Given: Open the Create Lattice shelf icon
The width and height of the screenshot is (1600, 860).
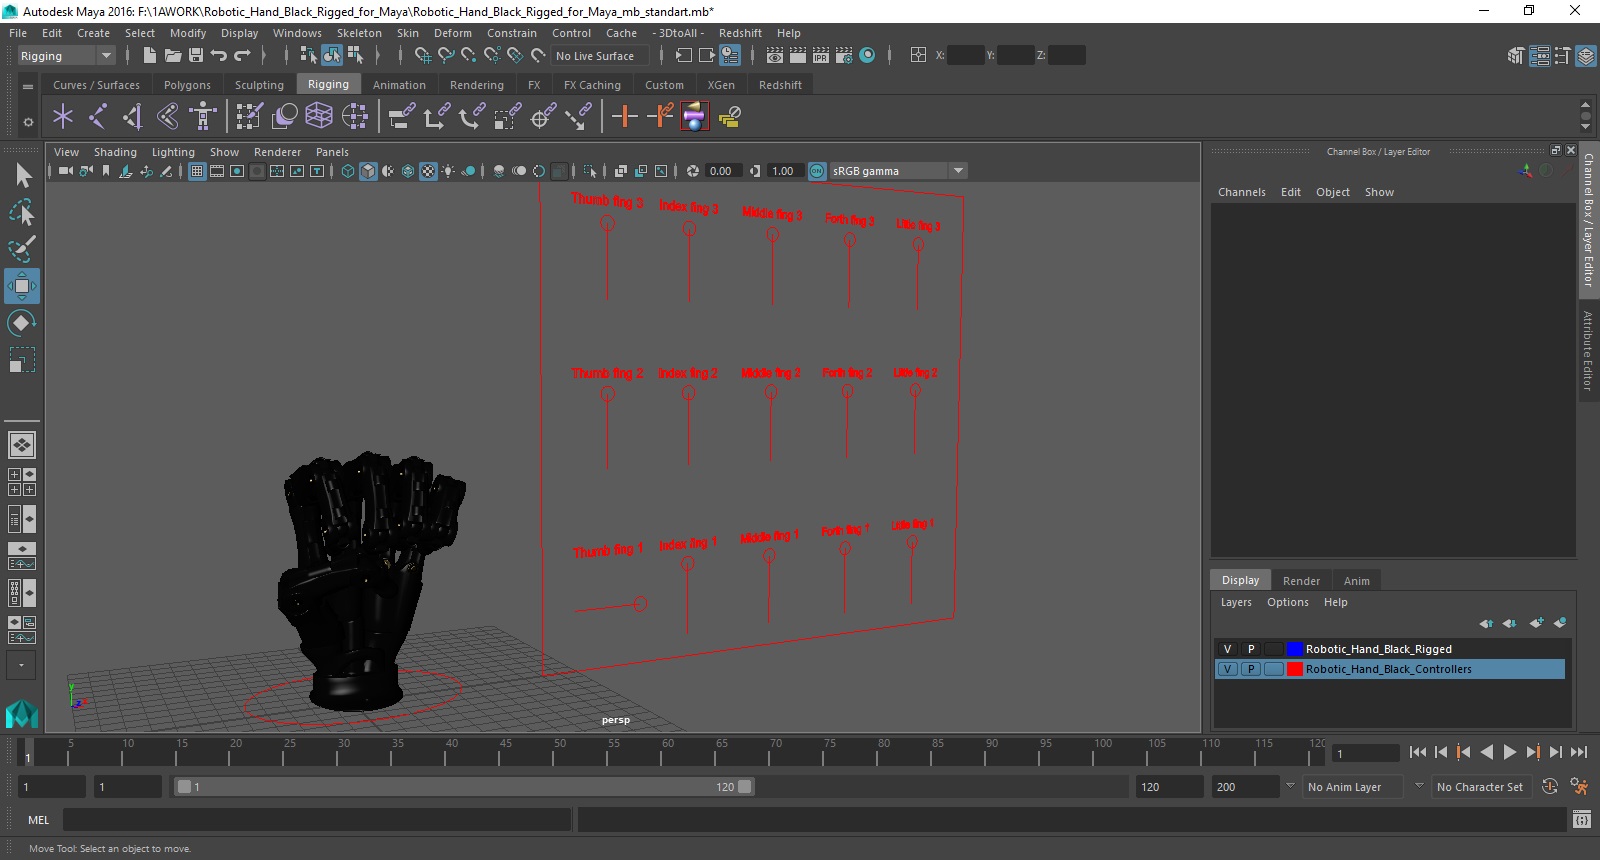Looking at the screenshot, I should 319,117.
